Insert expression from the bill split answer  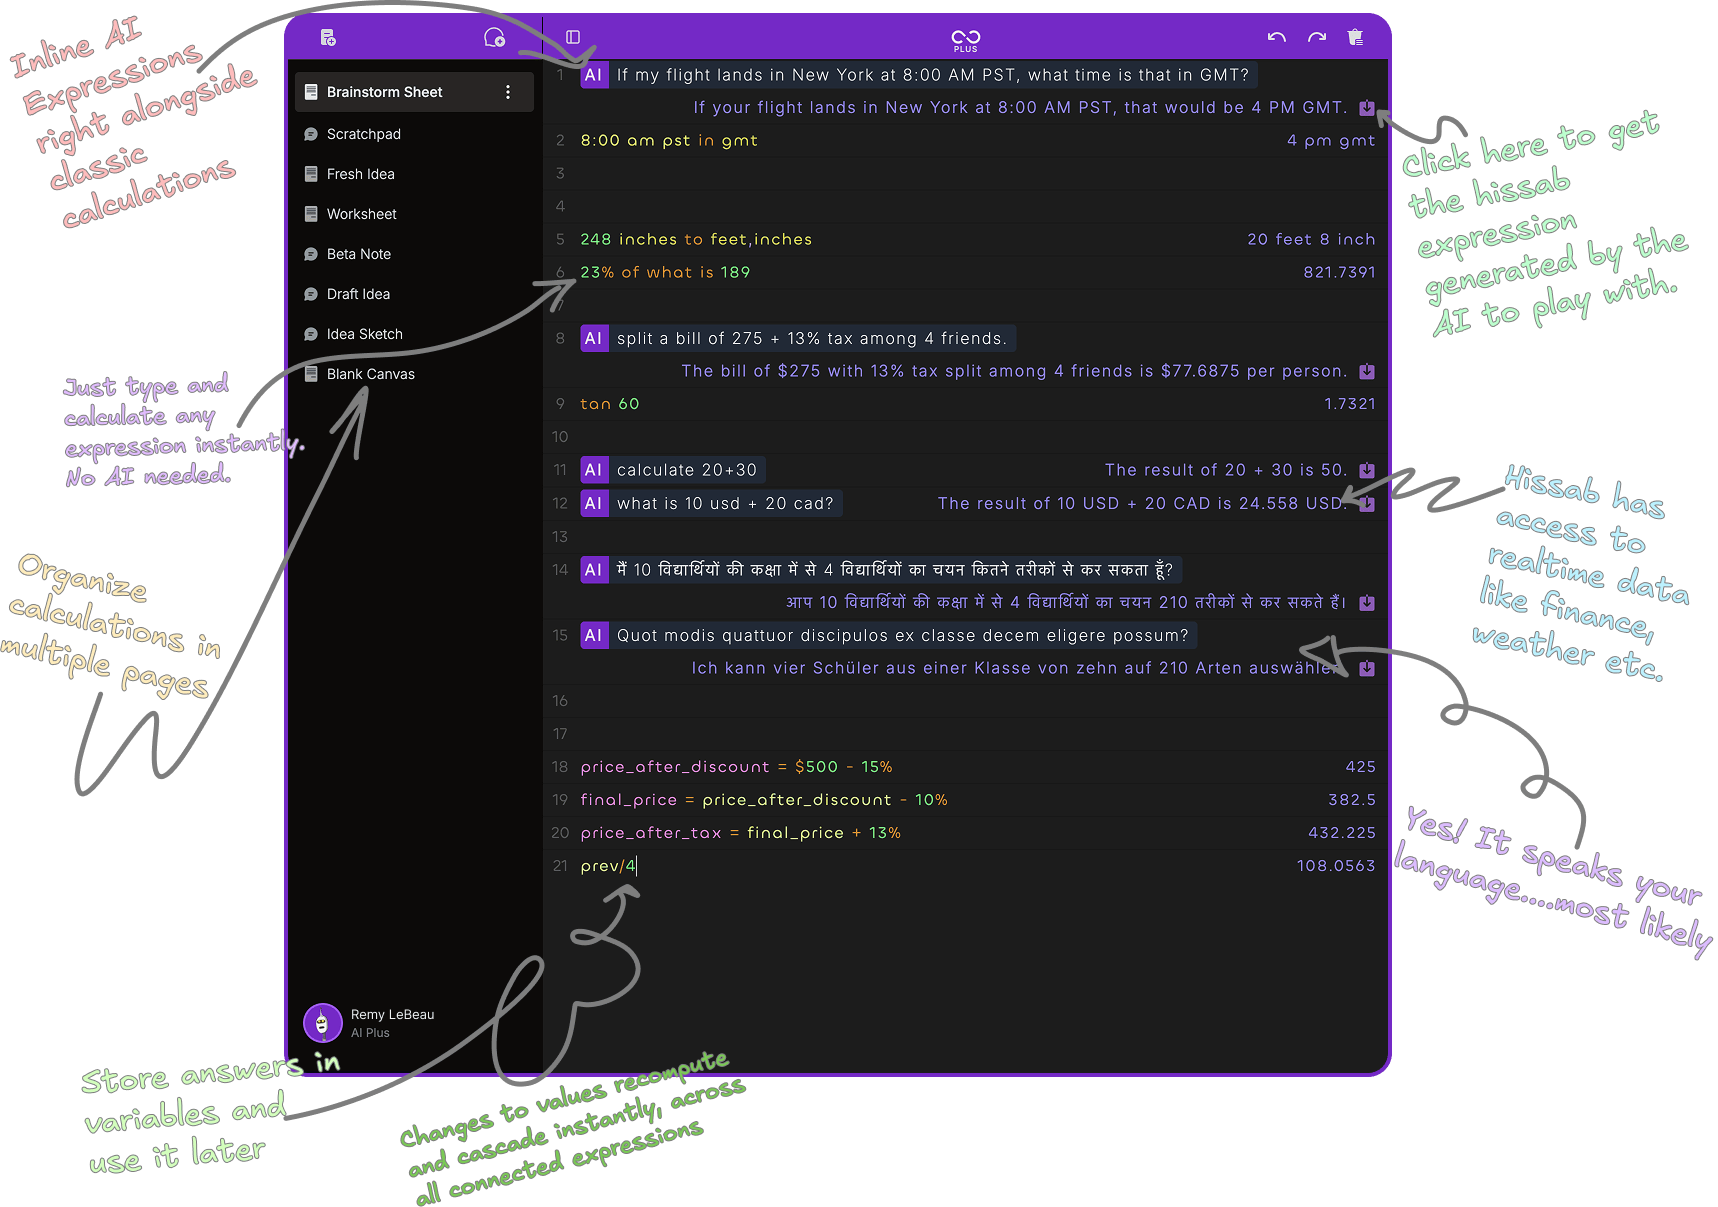[x=1367, y=372]
